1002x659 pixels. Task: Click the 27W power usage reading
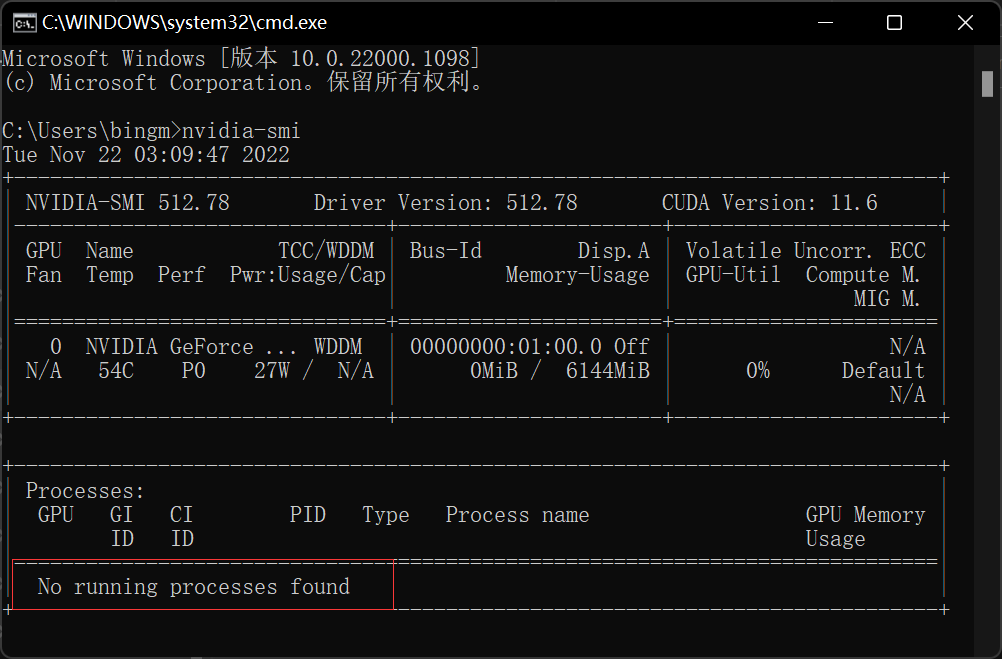pyautogui.click(x=272, y=371)
